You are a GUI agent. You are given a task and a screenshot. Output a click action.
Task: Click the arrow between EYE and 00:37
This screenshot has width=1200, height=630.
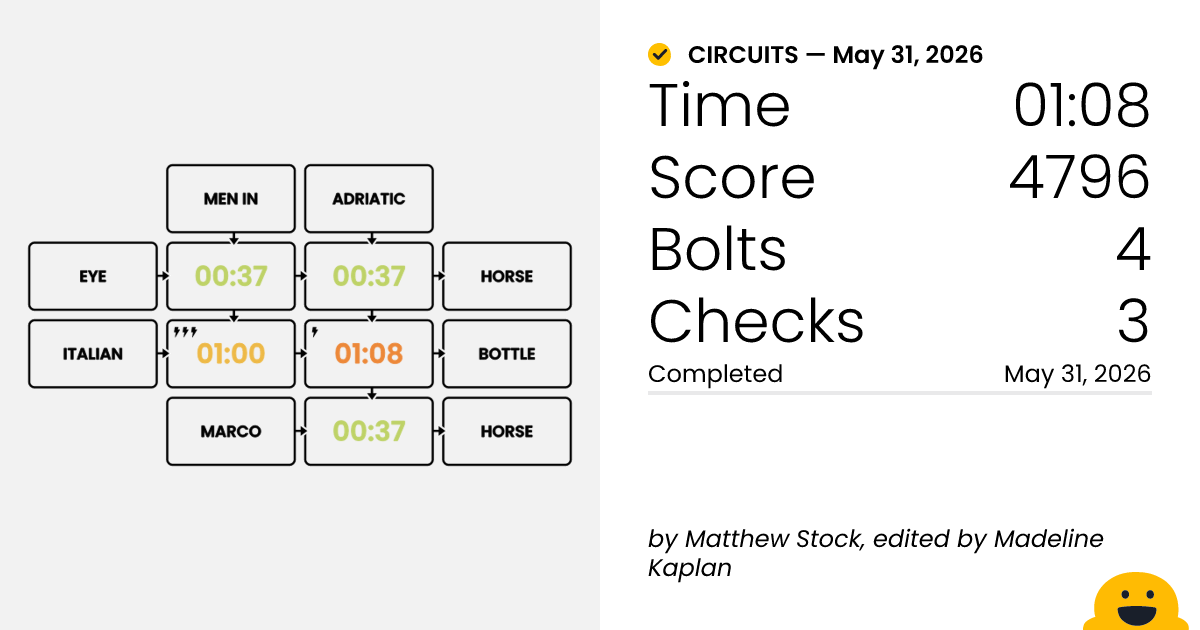(162, 276)
